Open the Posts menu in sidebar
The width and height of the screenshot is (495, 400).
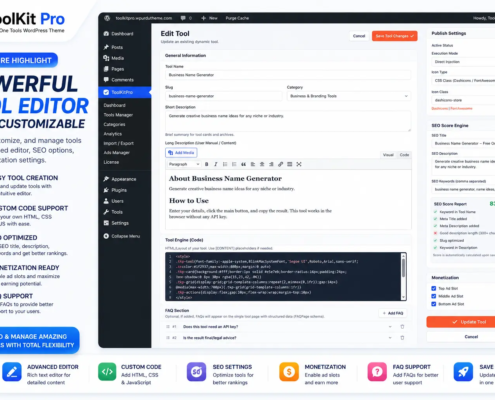click(x=113, y=47)
